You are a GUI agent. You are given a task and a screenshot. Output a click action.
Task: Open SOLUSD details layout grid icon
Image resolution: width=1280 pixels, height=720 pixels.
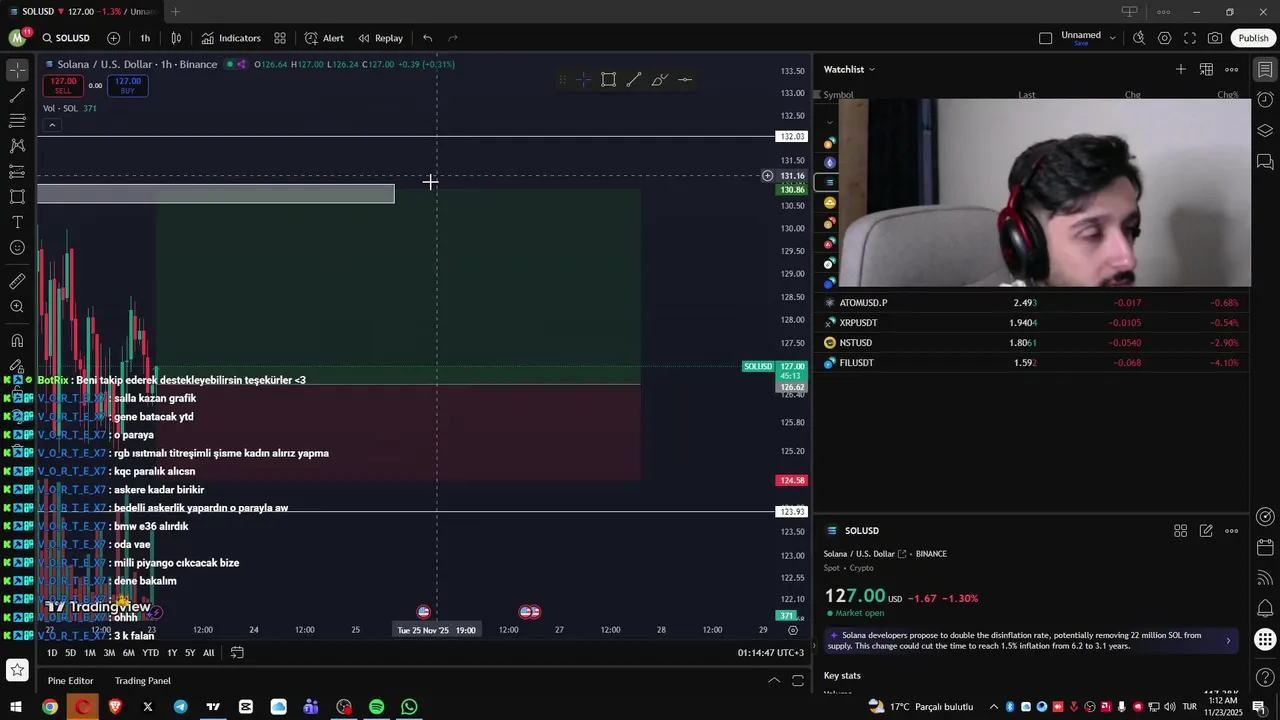(x=1181, y=531)
